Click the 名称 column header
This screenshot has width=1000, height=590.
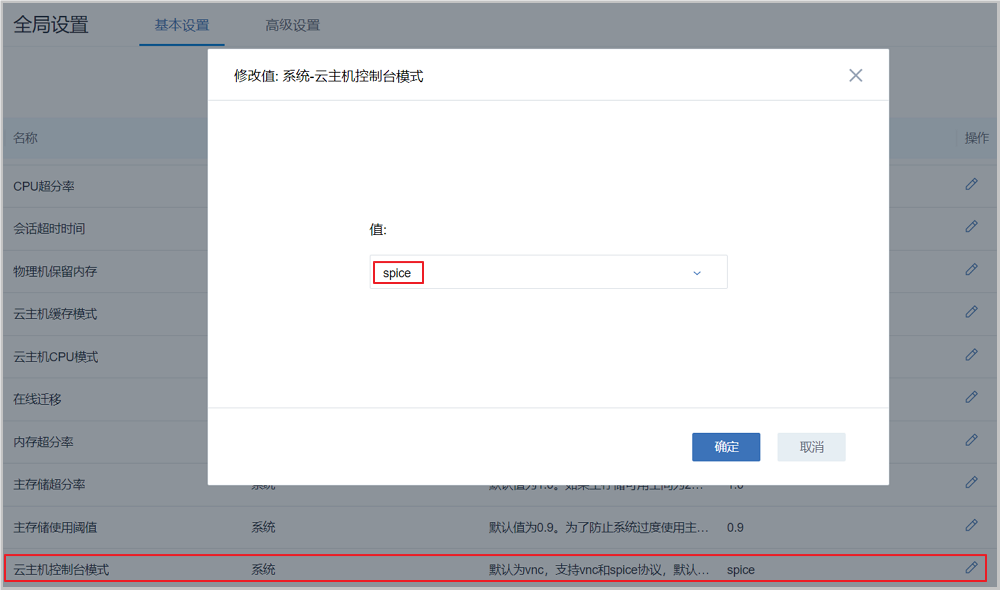[x=26, y=138]
